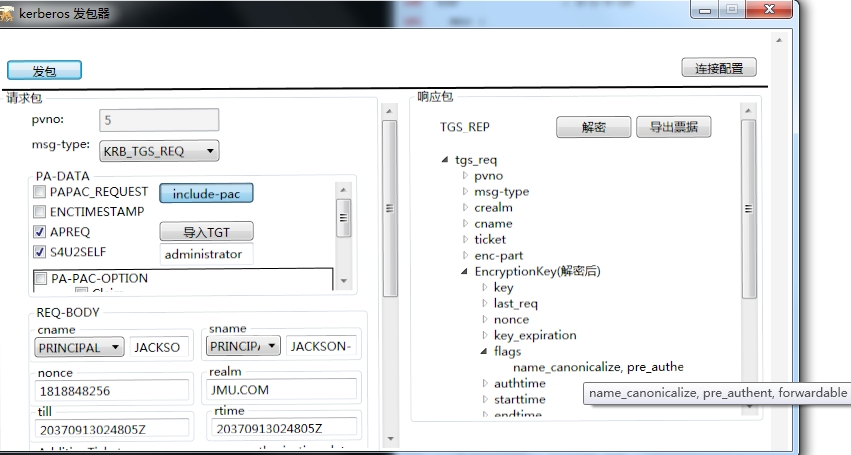The width and height of the screenshot is (851, 455).
Task: Uncheck the APREQ checkbox
Action: [40, 232]
